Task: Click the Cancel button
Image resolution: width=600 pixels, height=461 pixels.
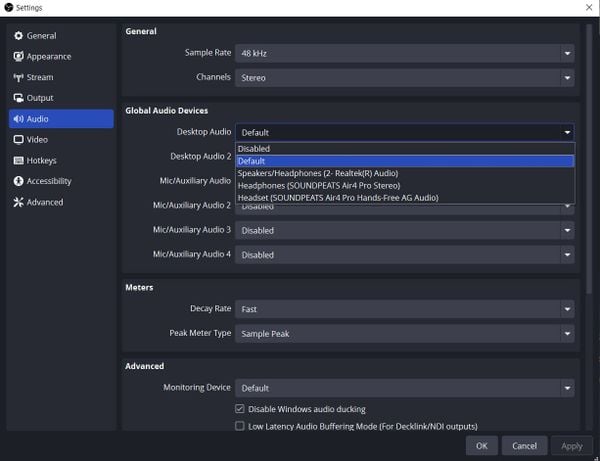Action: point(524,446)
